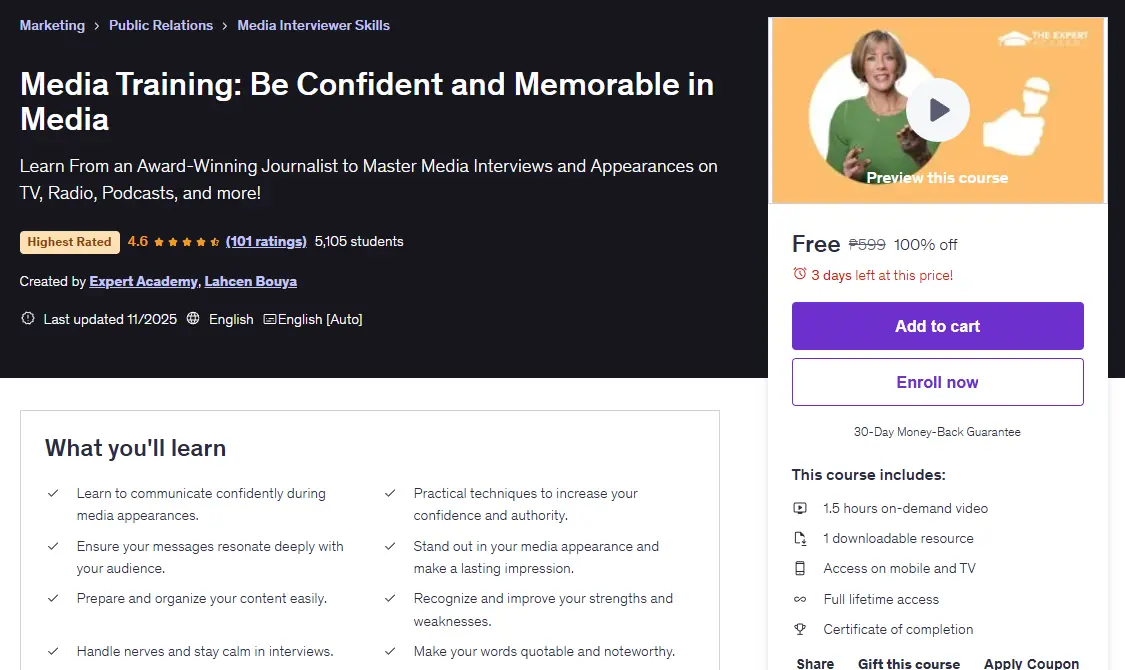The width and height of the screenshot is (1125, 670).
Task: Click the rating stars
Action: 187,242
